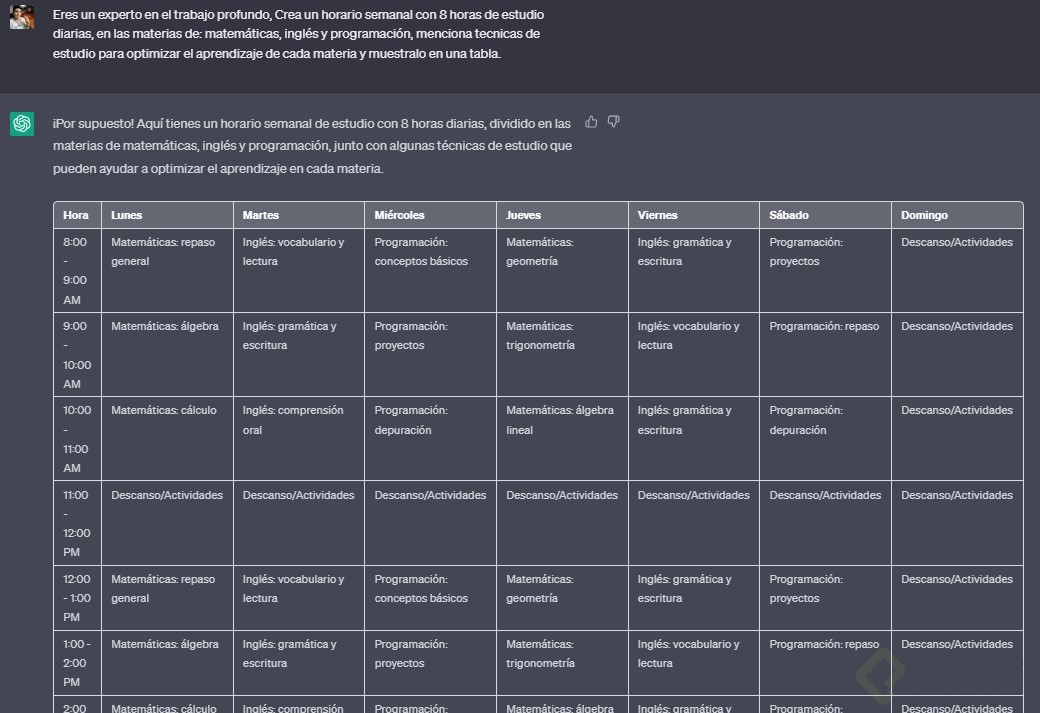The height and width of the screenshot is (713, 1040).
Task: Click the 11:00 - 12:00 PM time cell
Action: [x=76, y=523]
